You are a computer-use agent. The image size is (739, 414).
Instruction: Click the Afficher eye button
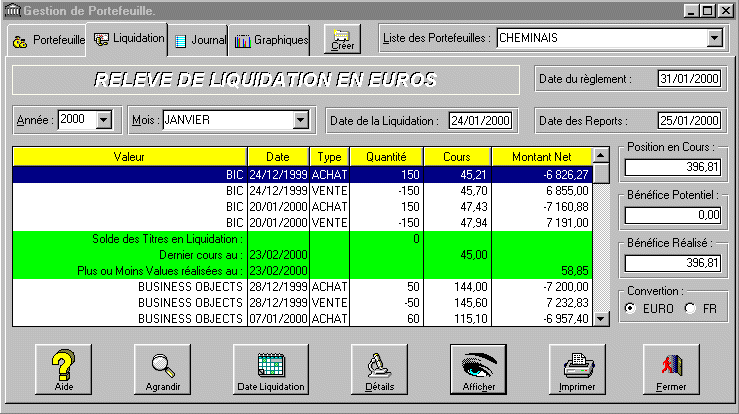[478, 369]
